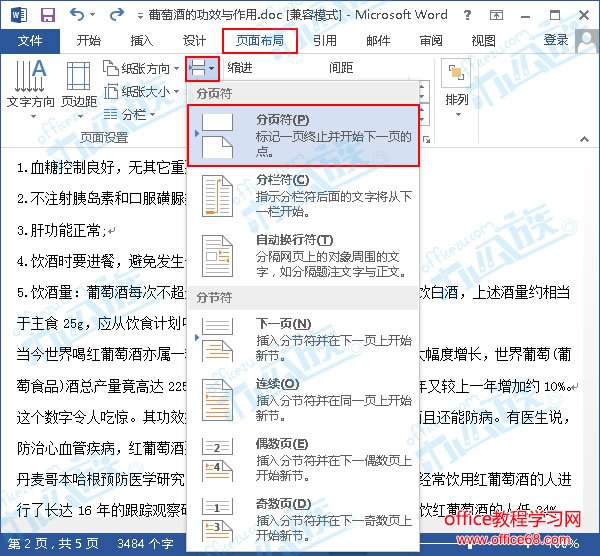This screenshot has height=556, width=600.
Task: Open the 纸张大小 paper size dropdown
Action: pos(141,92)
